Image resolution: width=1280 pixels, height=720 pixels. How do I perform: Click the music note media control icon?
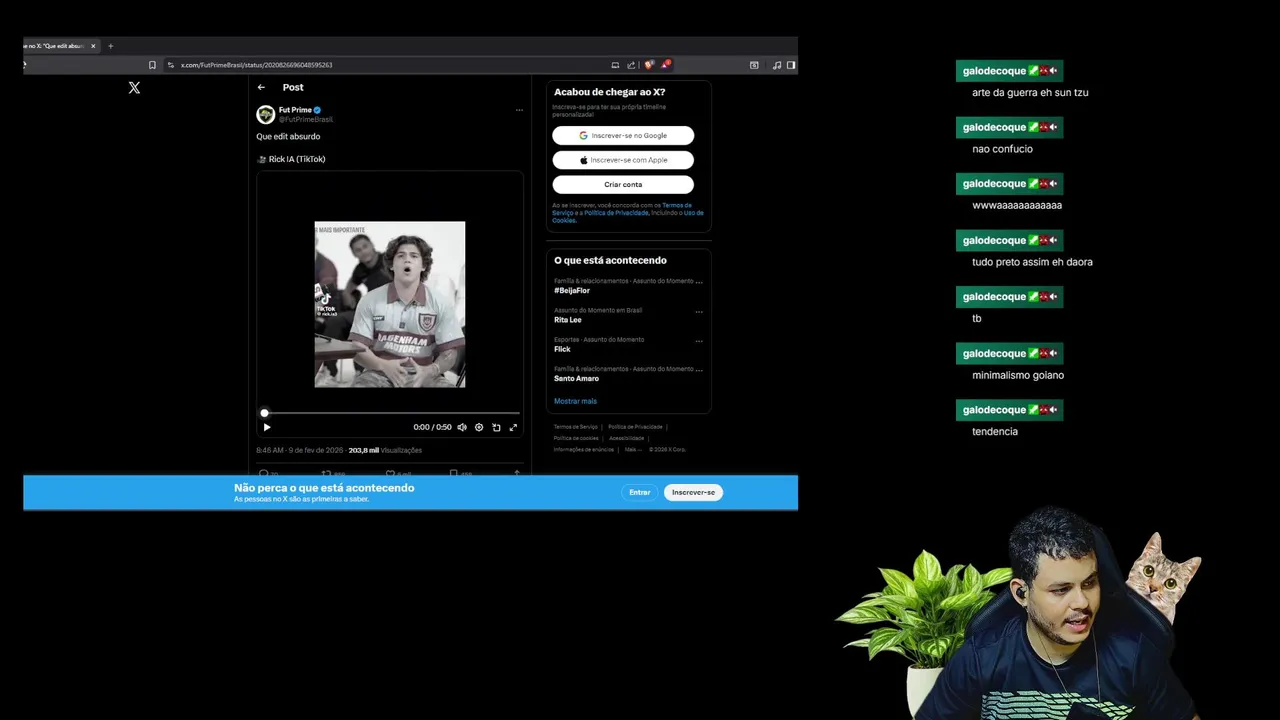coord(777,65)
